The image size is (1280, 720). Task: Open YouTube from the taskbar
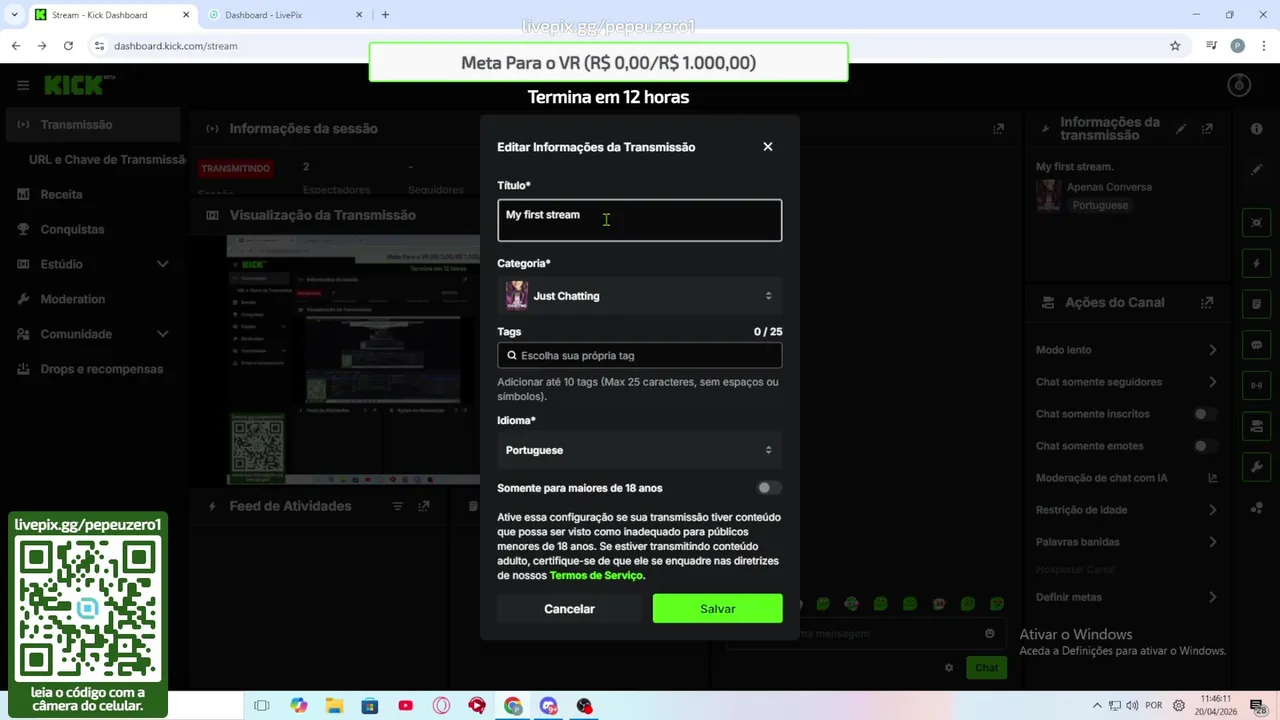point(405,706)
